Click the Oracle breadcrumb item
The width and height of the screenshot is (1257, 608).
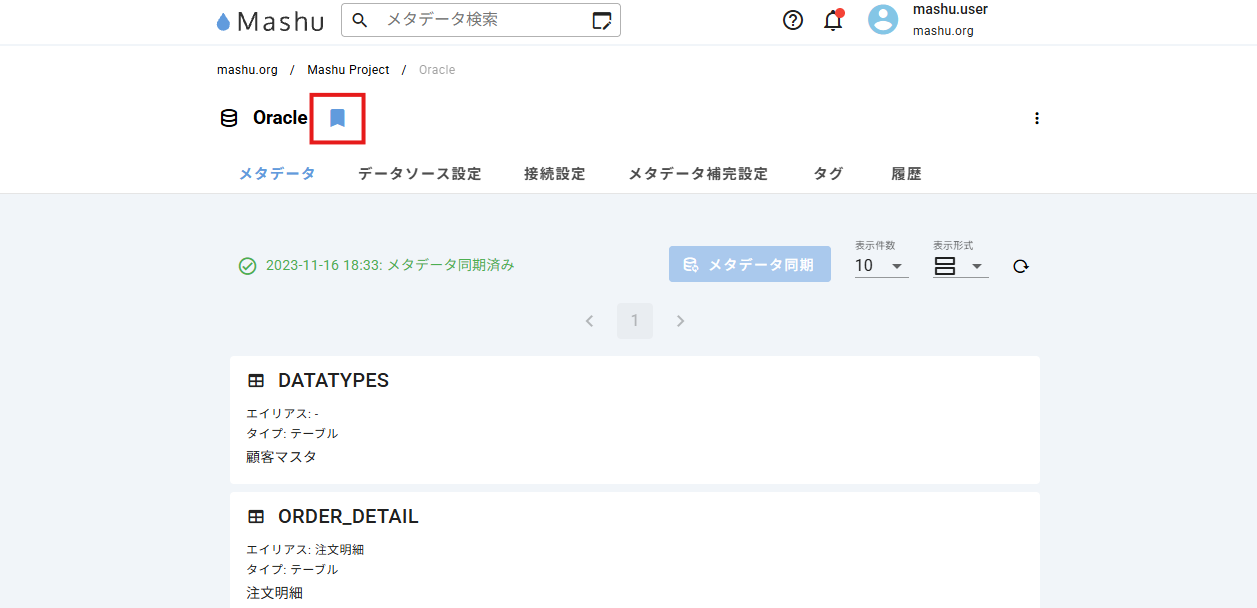[x=437, y=70]
